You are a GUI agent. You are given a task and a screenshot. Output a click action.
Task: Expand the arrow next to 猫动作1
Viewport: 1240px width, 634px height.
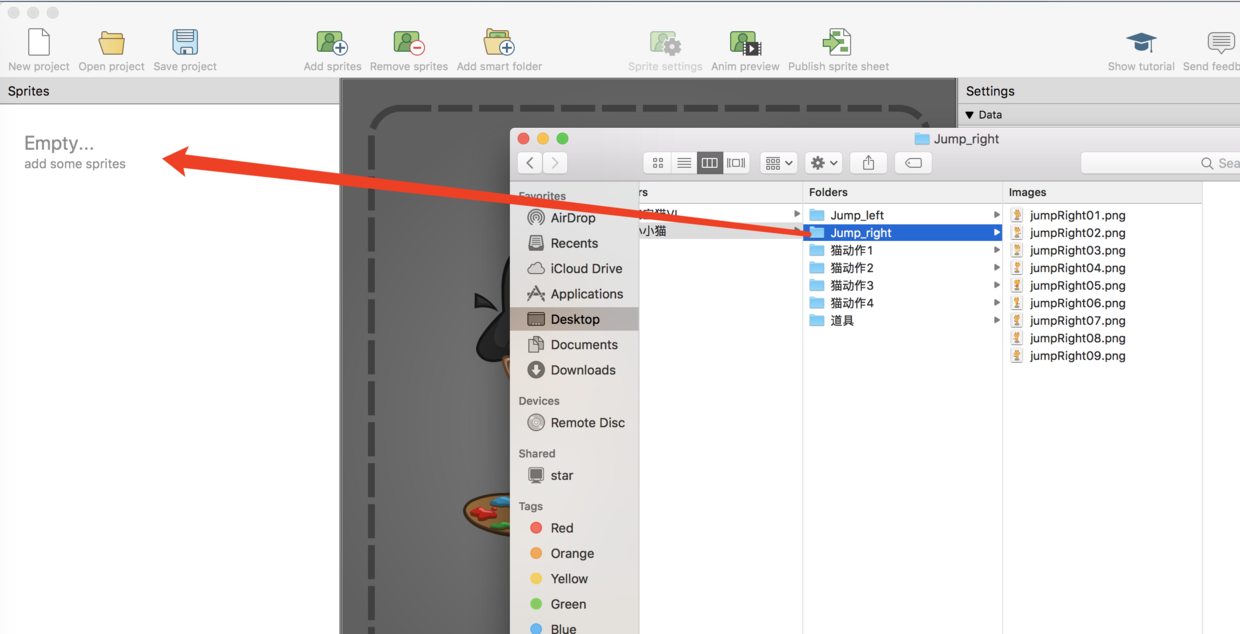click(996, 250)
